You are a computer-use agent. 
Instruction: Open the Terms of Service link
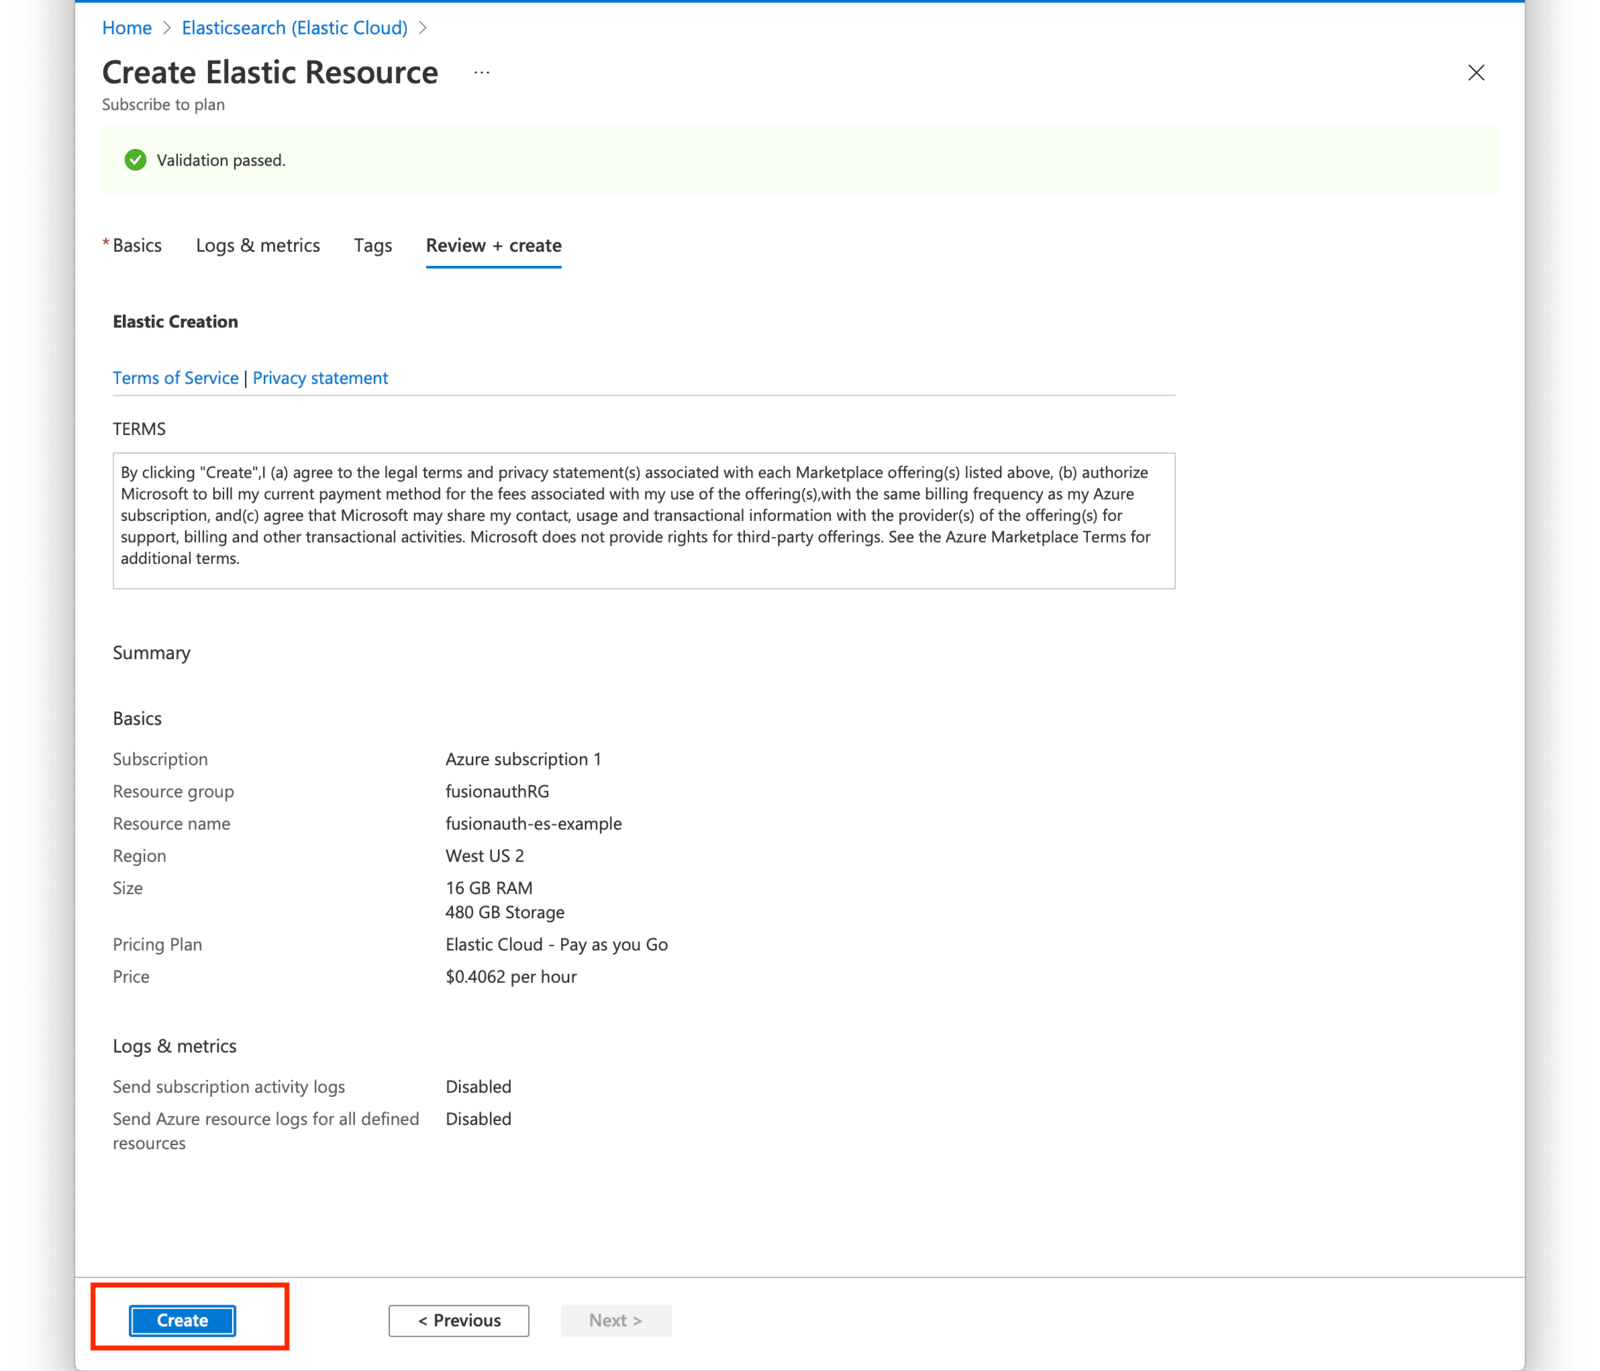pyautogui.click(x=176, y=378)
